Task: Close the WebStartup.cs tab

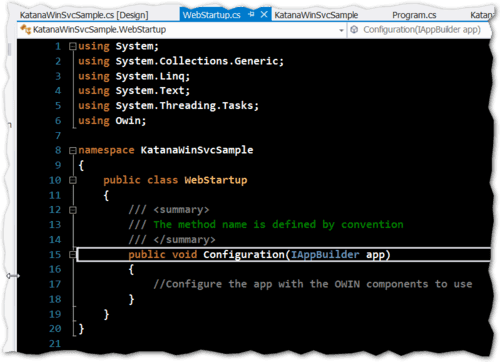Action: pos(264,14)
